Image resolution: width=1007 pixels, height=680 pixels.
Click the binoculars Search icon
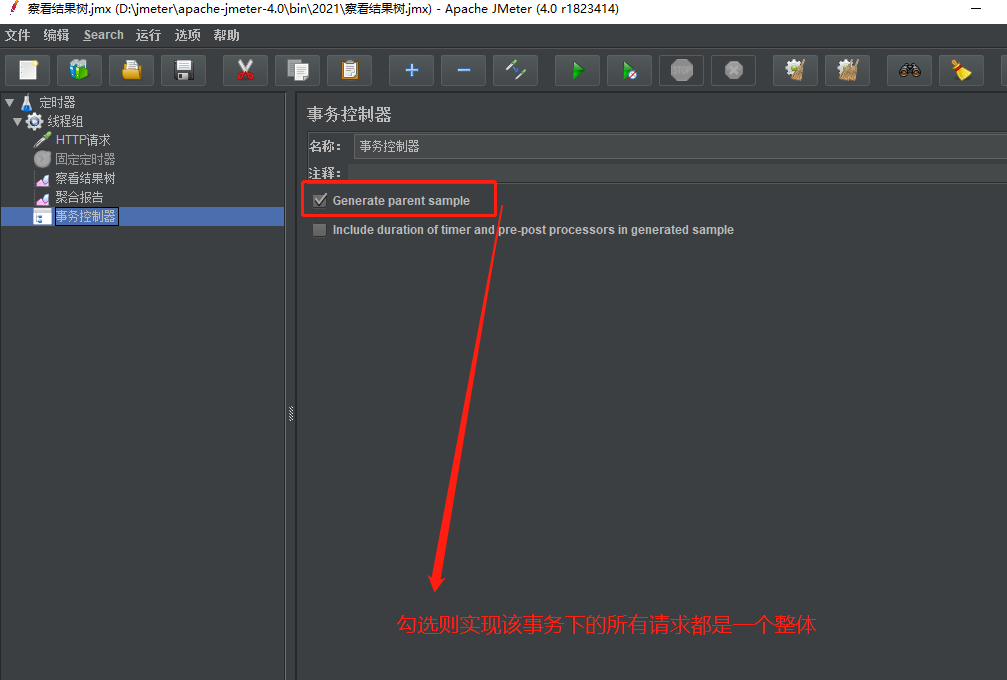point(909,70)
